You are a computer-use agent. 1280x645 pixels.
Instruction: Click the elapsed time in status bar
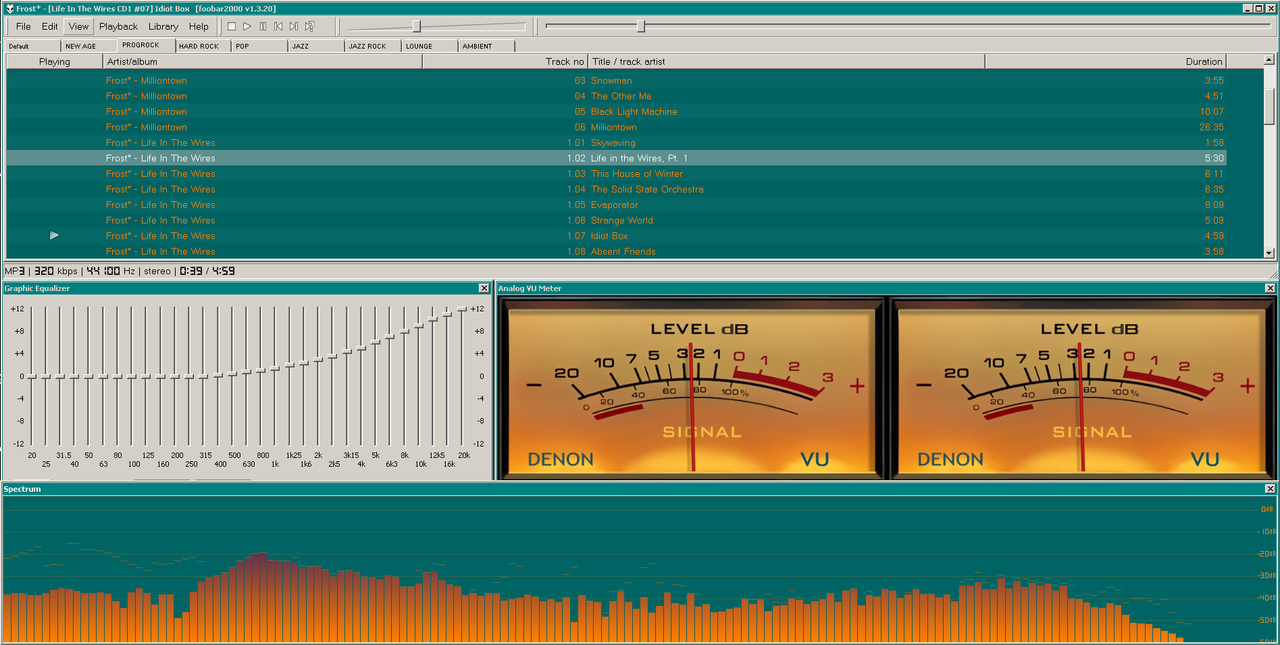point(190,271)
